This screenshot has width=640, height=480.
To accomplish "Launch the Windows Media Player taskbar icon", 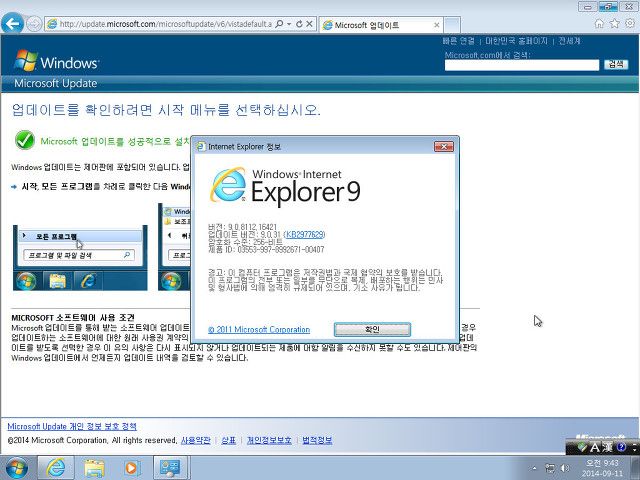I will click(x=132, y=468).
